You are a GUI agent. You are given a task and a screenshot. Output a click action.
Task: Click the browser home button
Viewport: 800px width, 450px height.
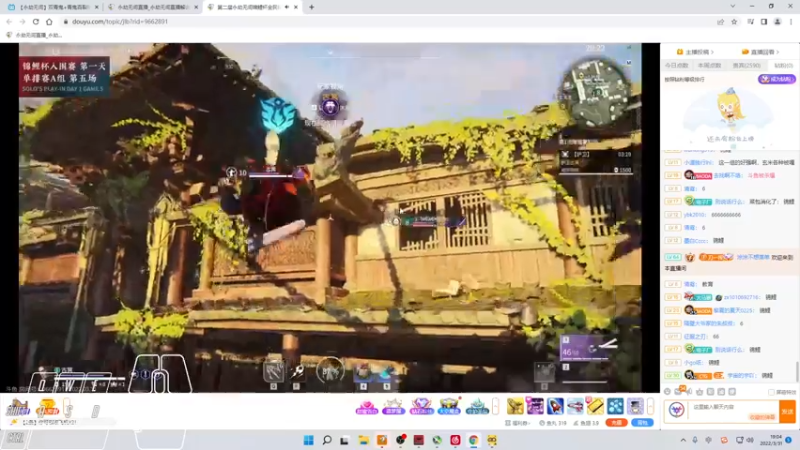coord(49,21)
